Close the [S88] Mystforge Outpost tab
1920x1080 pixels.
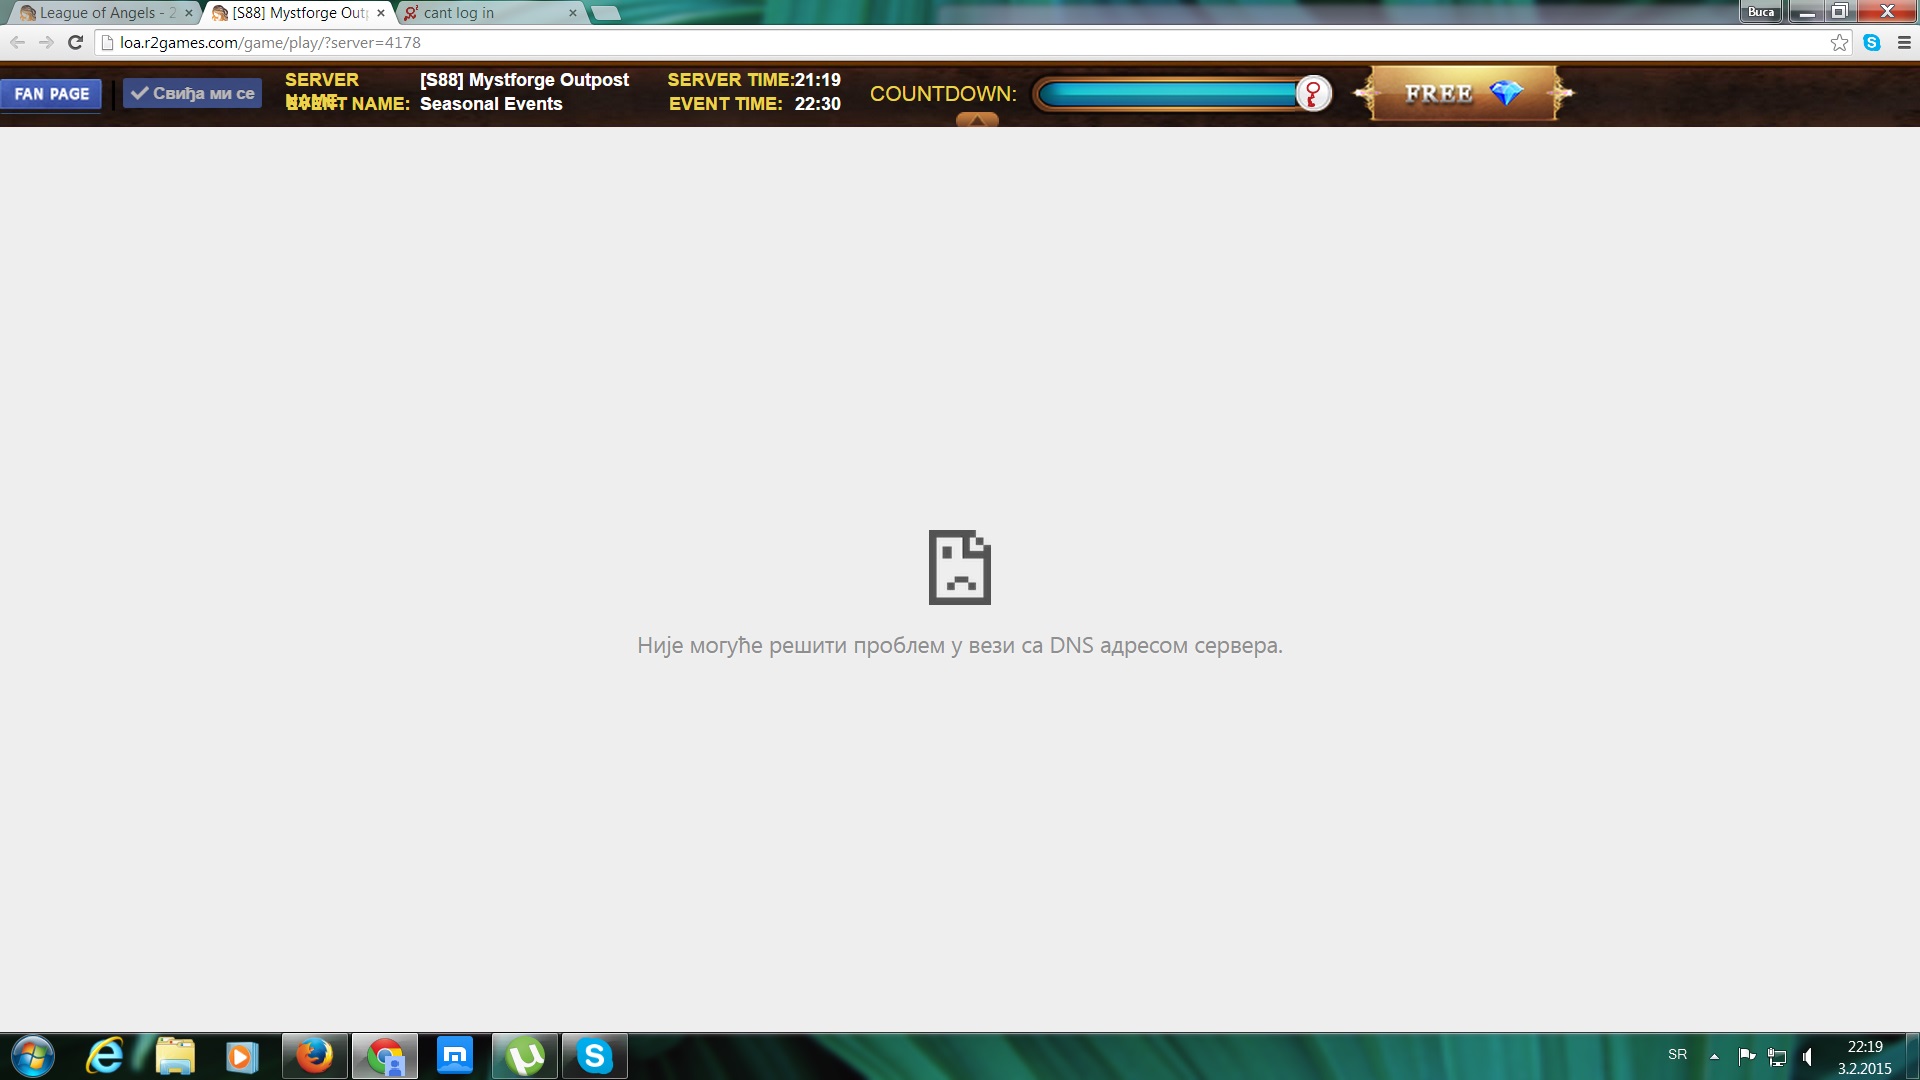(x=381, y=13)
